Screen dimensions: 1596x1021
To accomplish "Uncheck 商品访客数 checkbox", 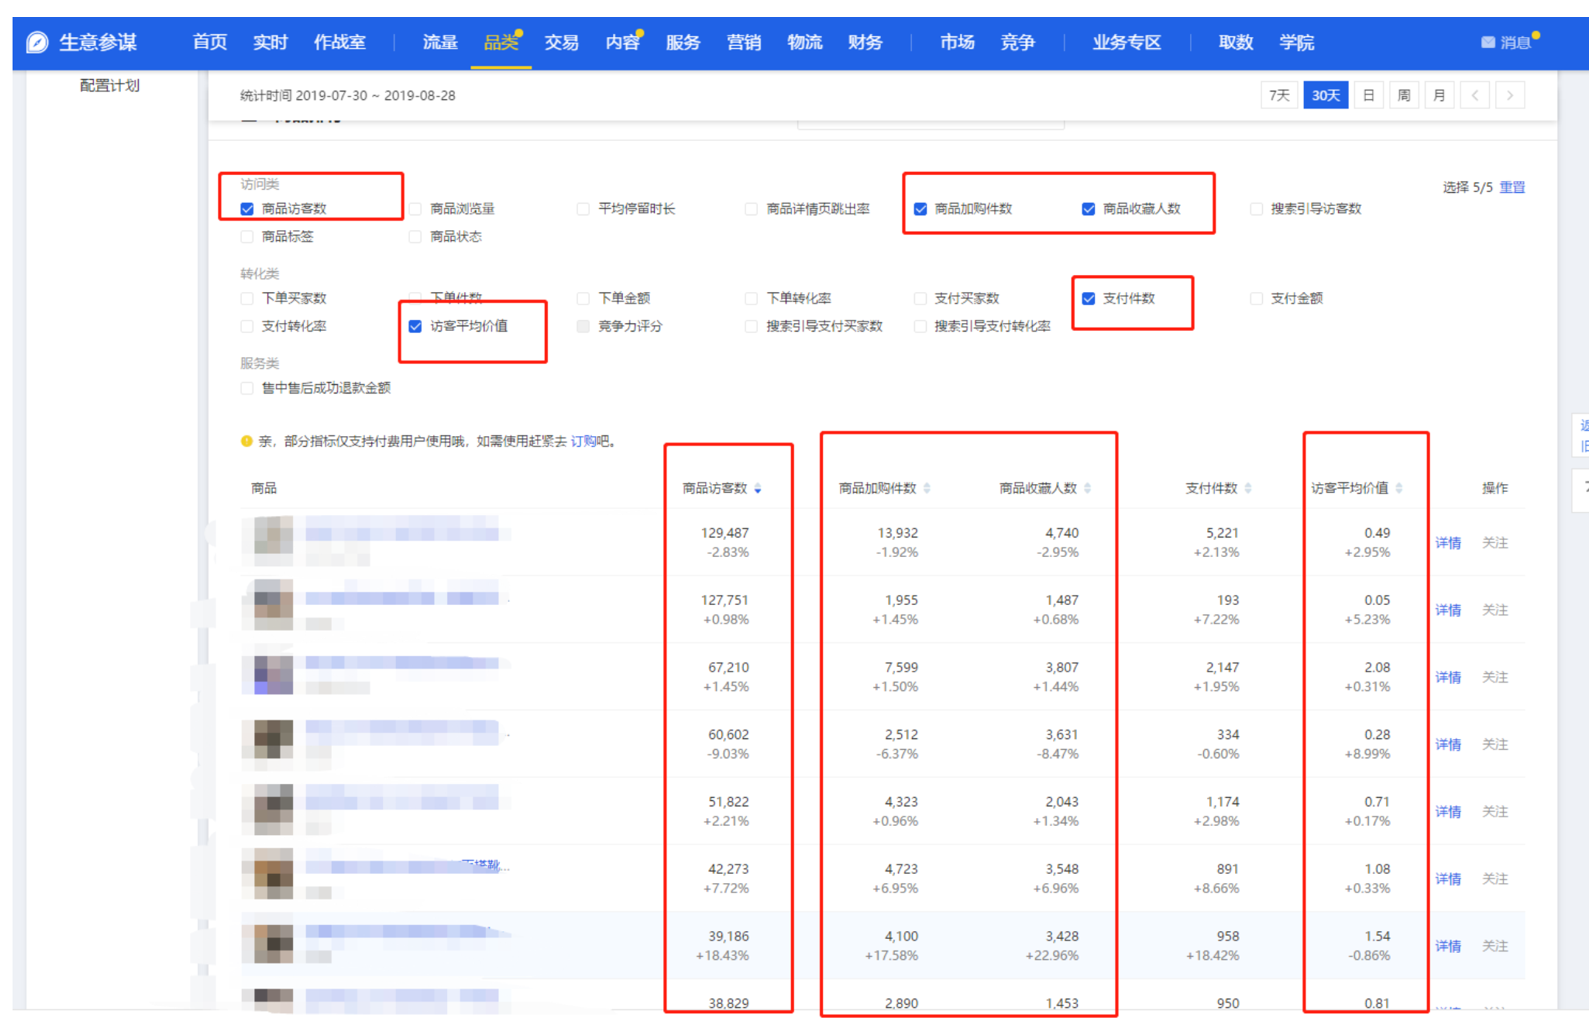I will (x=247, y=209).
